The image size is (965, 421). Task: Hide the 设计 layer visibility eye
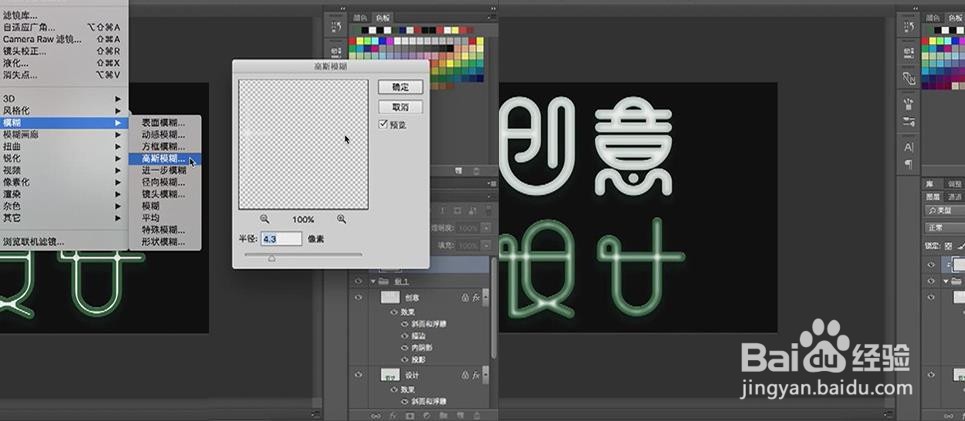point(358,375)
